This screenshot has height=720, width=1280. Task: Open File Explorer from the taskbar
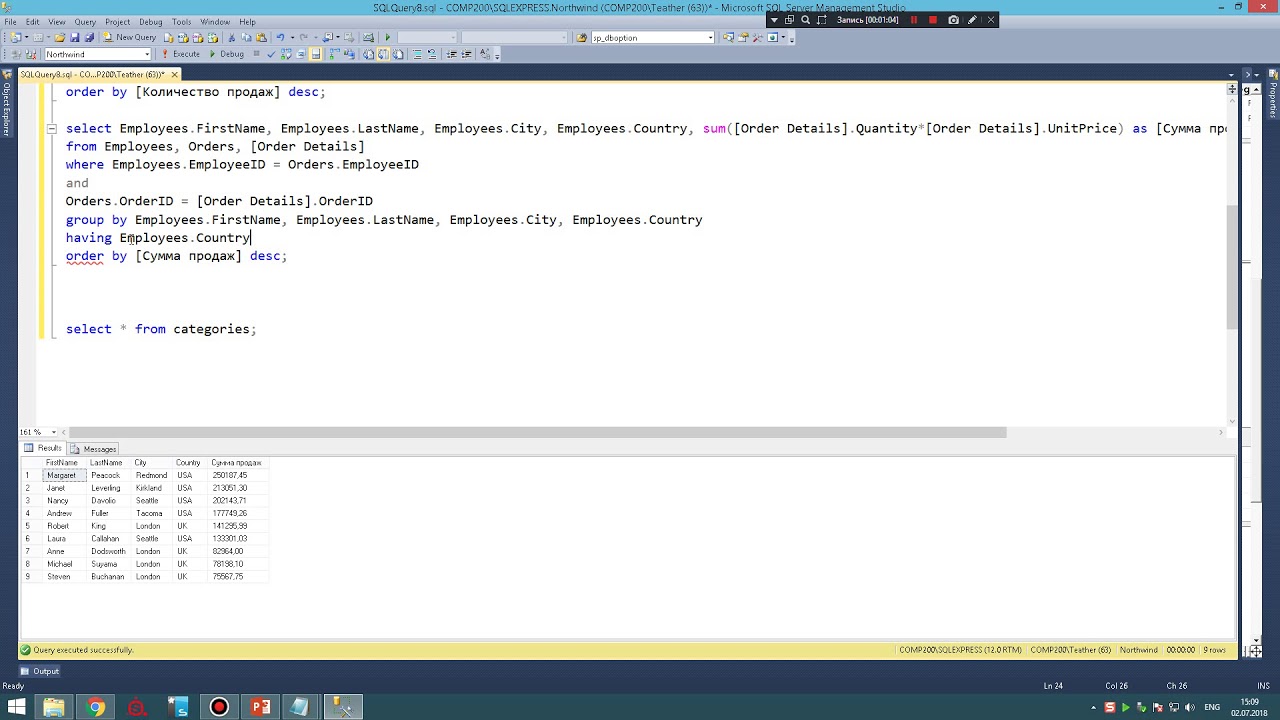(54, 707)
